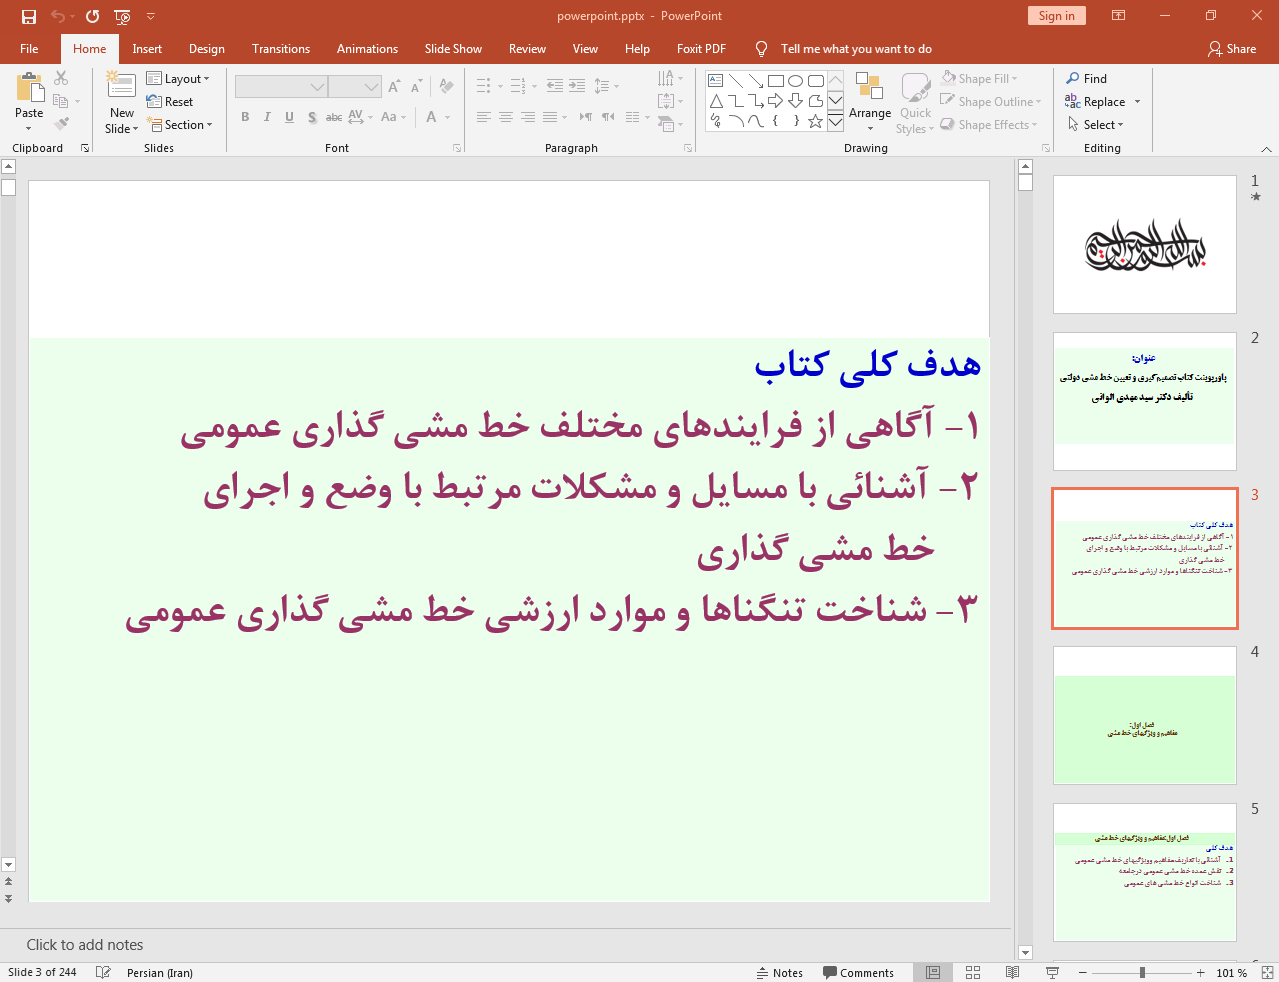This screenshot has width=1279, height=982.
Task: Switch to Reading View
Action: 1012,972
